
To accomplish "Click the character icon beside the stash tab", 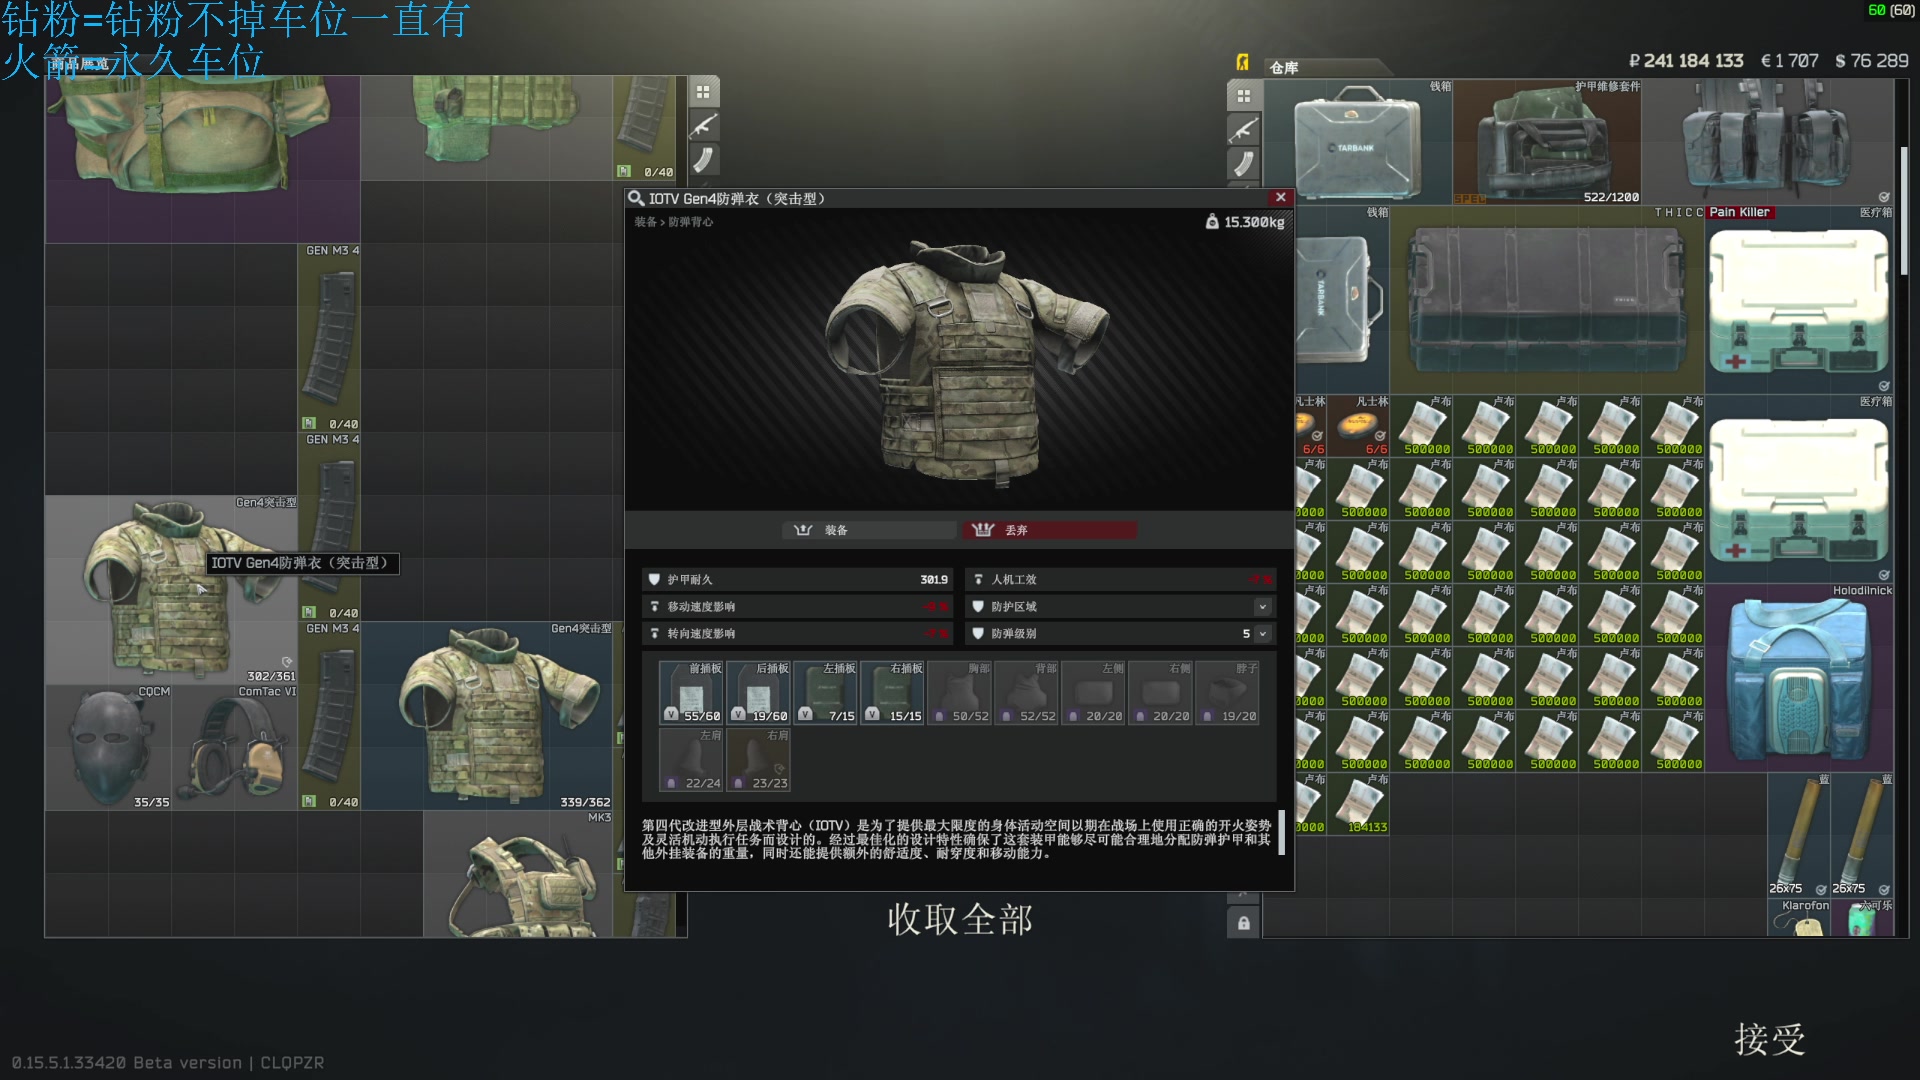I will pyautogui.click(x=1243, y=62).
